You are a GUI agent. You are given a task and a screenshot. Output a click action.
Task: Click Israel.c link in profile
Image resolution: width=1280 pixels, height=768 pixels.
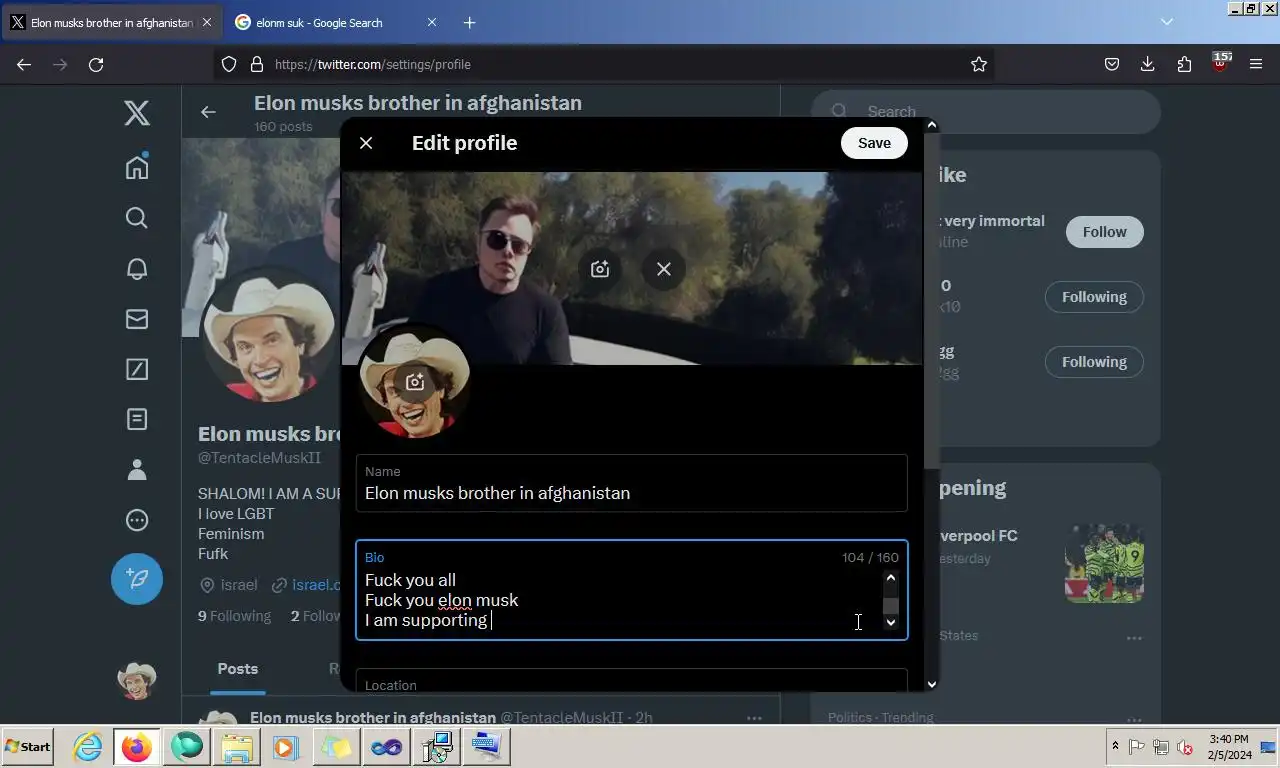(316, 585)
